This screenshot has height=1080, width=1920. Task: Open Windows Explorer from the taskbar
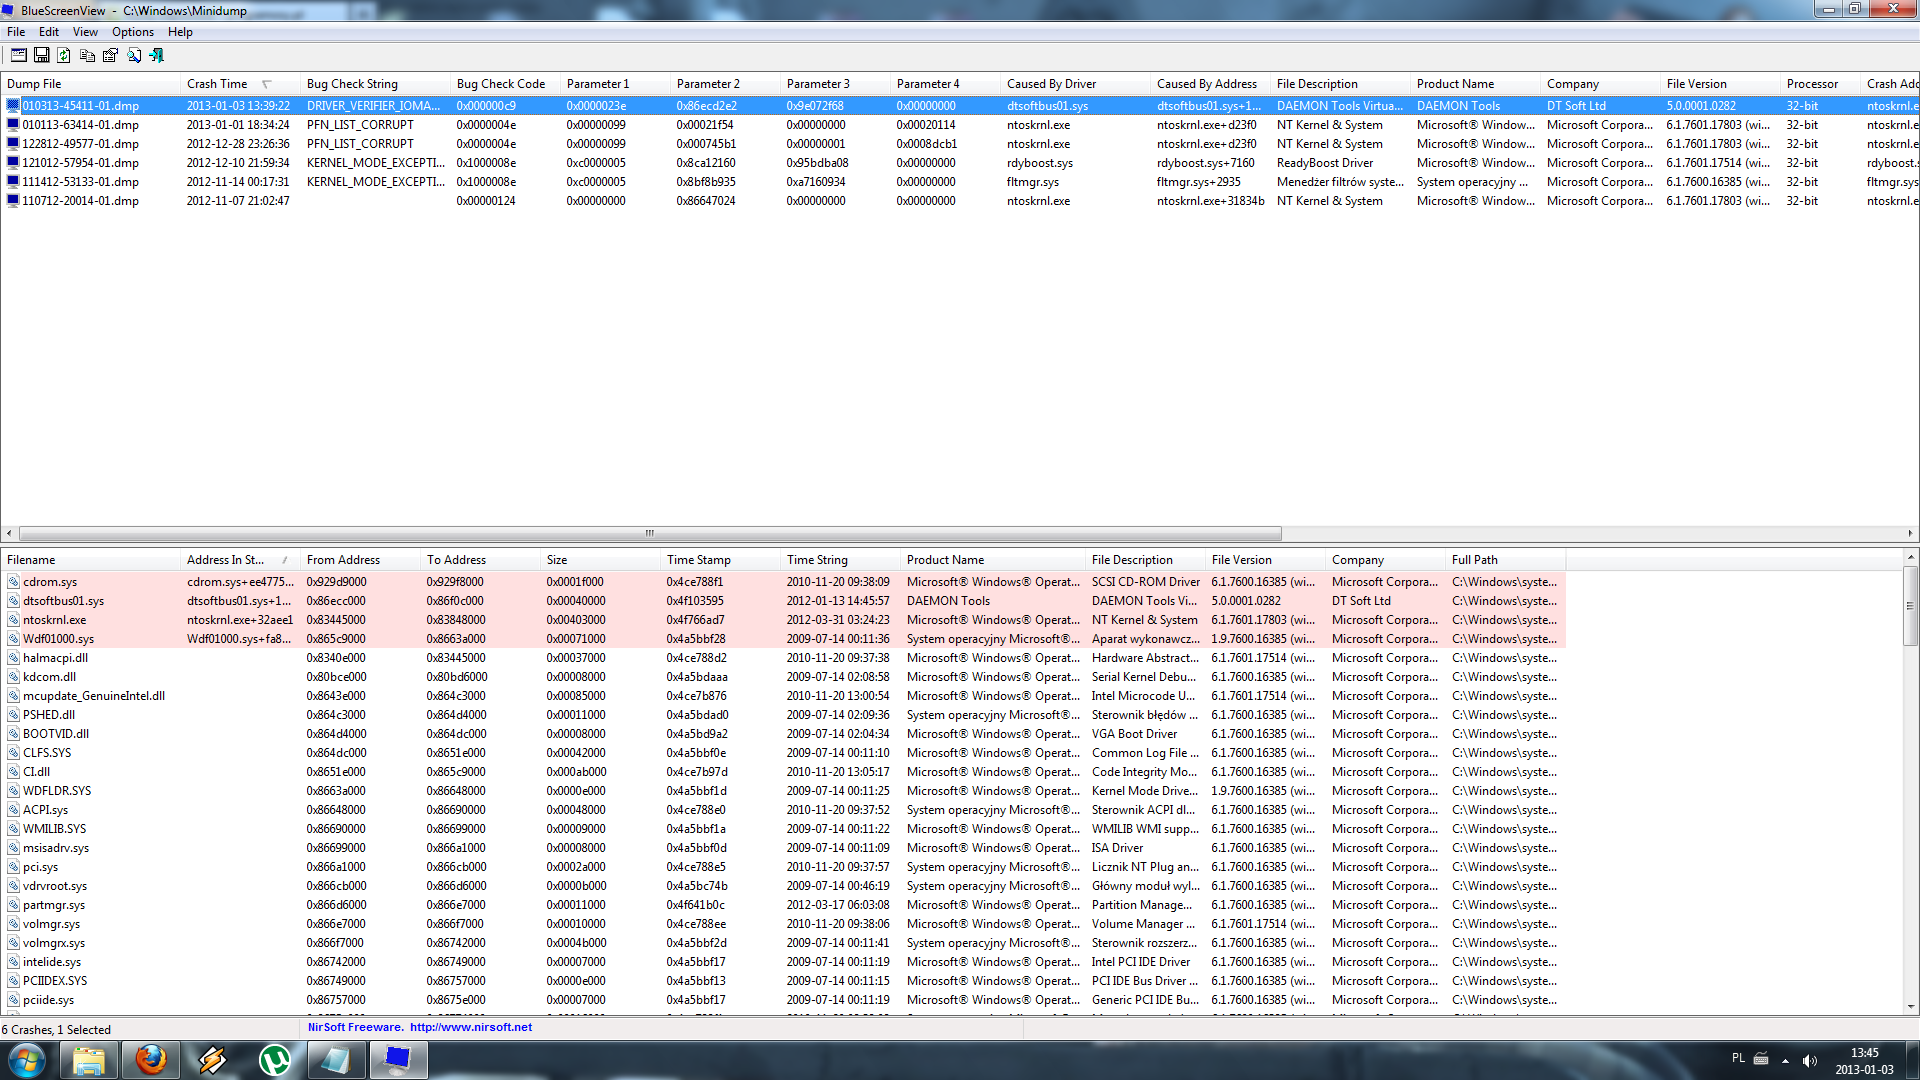pyautogui.click(x=89, y=1060)
